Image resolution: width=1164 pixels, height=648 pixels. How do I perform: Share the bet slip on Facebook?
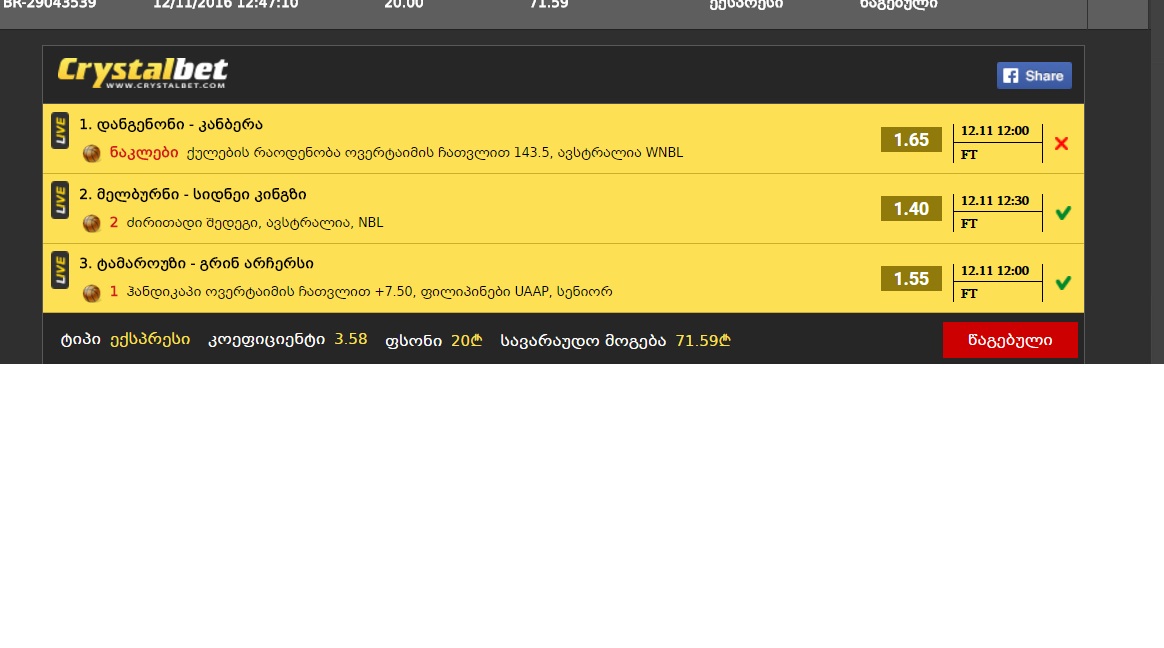tap(1034, 76)
